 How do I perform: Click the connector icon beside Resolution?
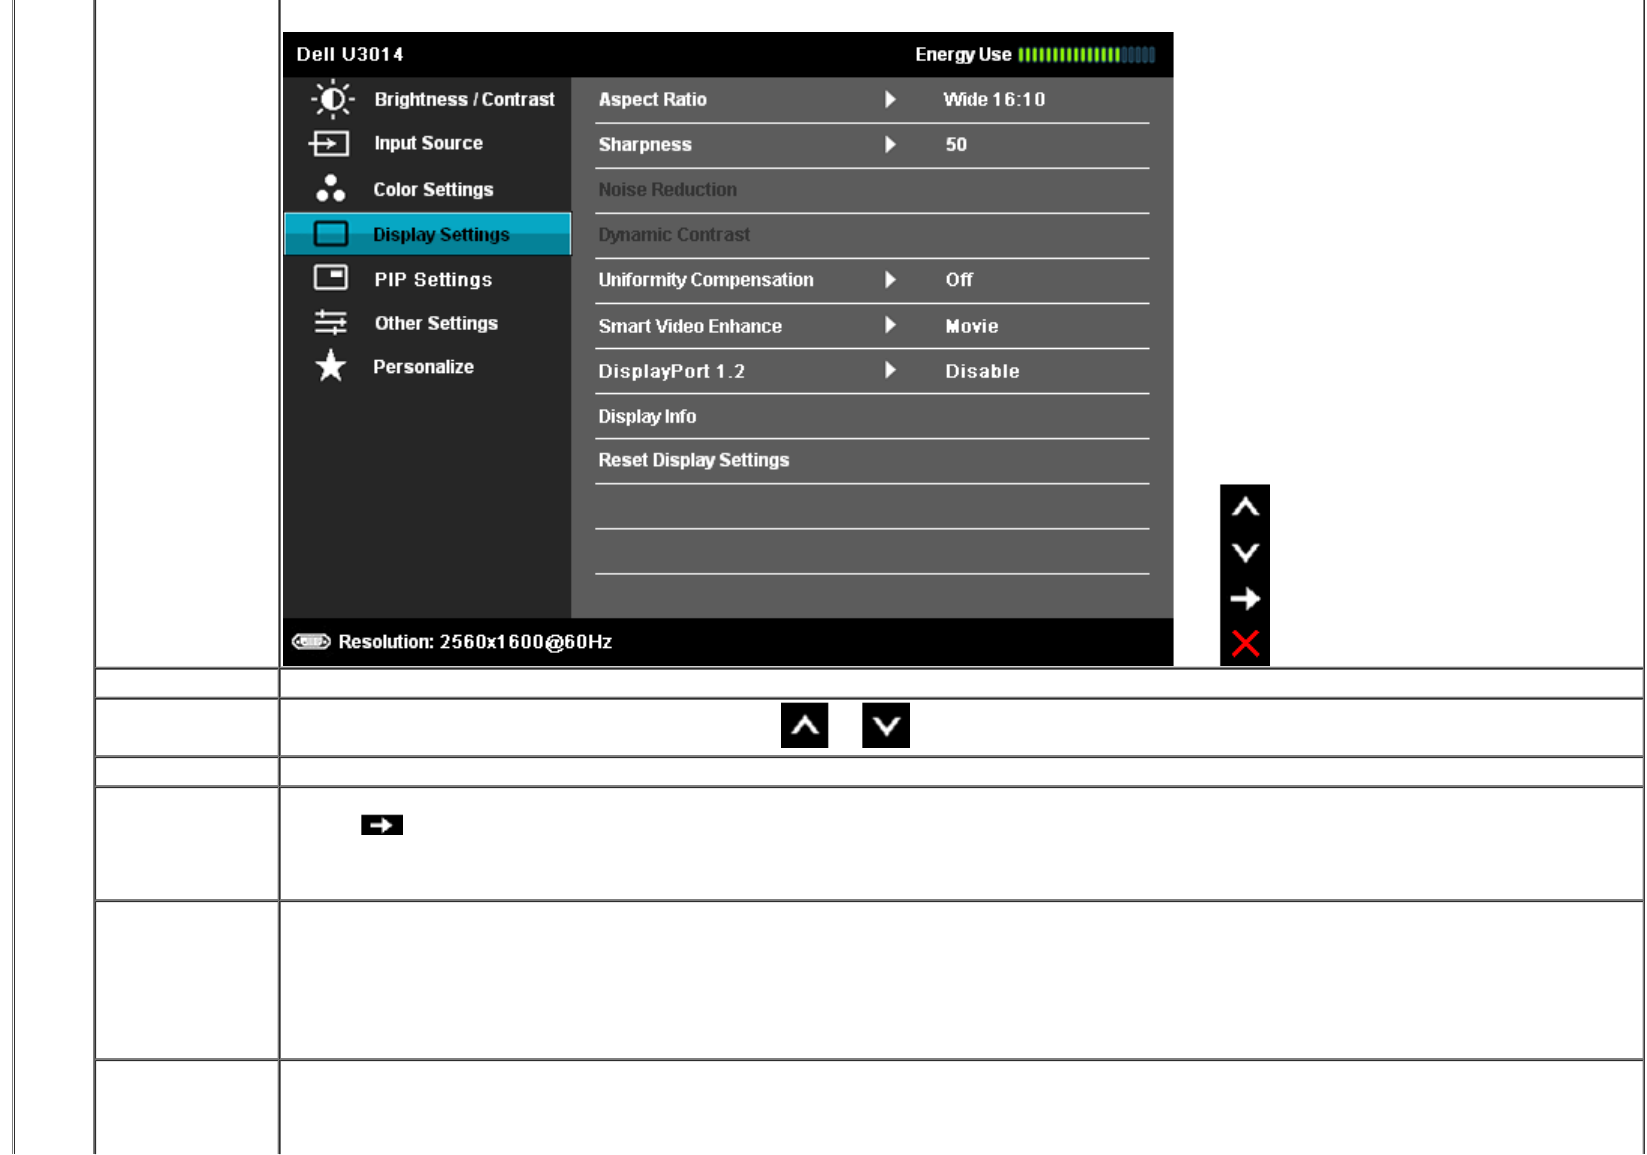[x=311, y=641]
